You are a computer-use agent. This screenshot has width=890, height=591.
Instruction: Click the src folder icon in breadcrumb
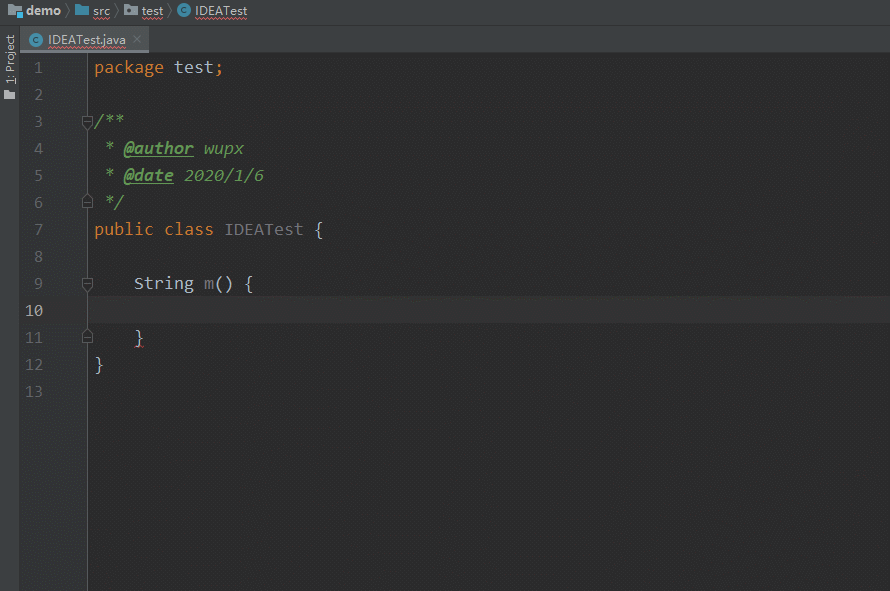point(82,10)
